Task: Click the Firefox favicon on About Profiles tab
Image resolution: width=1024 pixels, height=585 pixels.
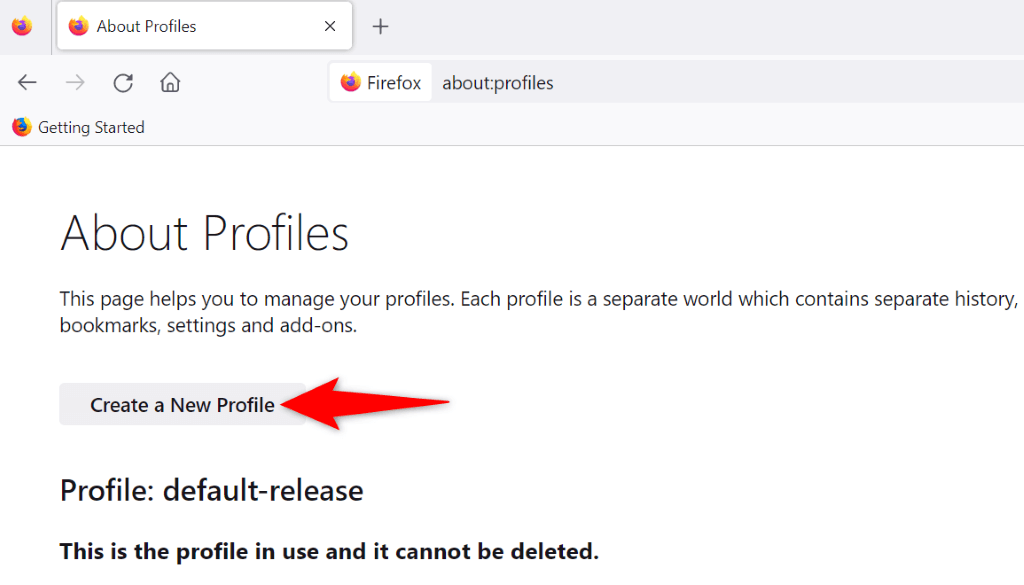Action: (79, 27)
